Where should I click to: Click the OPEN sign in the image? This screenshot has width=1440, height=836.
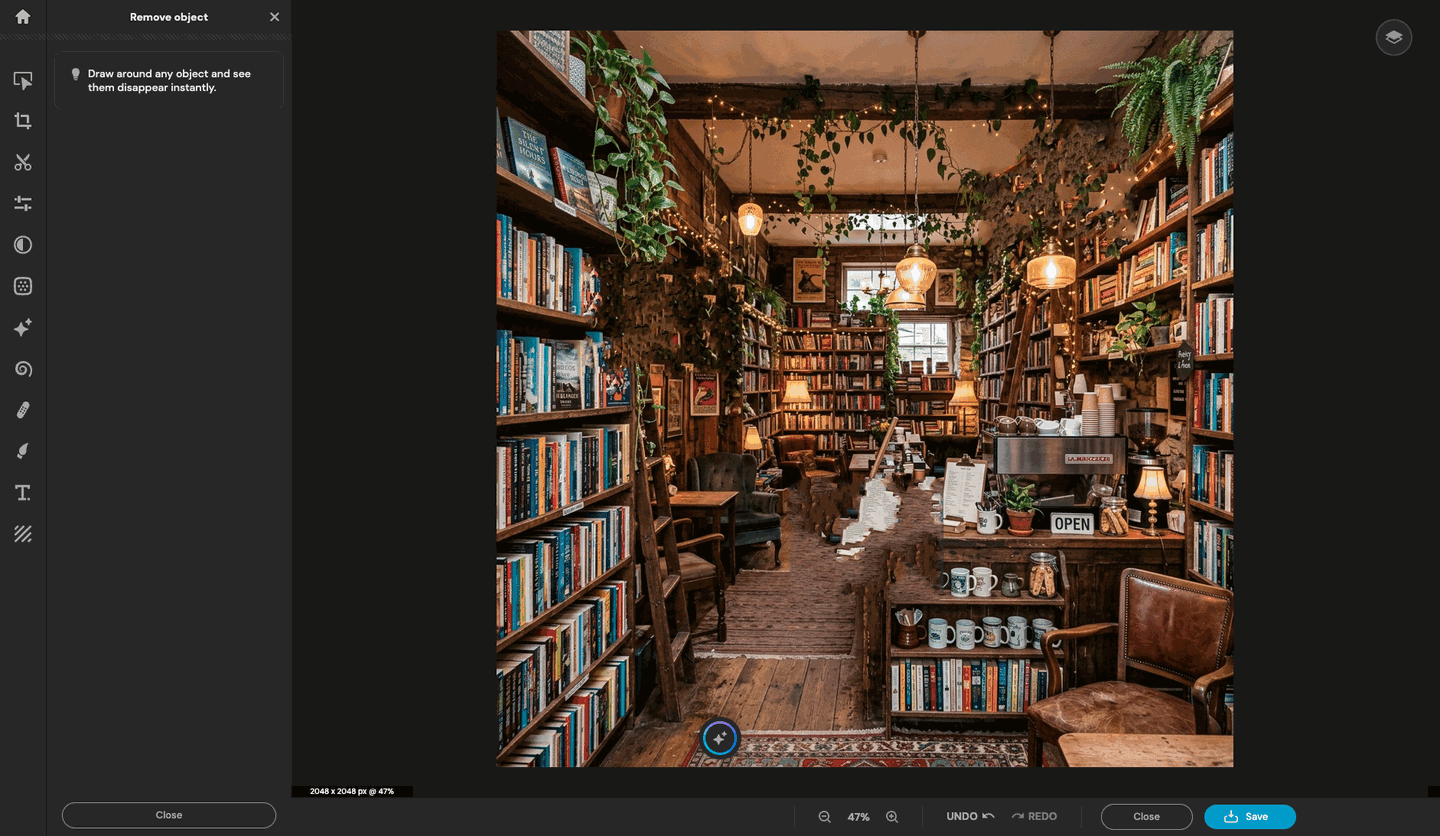(1072, 523)
